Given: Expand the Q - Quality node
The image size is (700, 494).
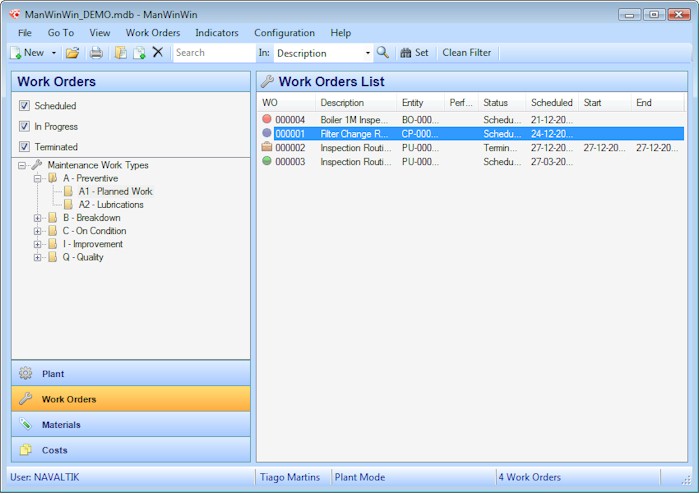Looking at the screenshot, I should tap(38, 257).
